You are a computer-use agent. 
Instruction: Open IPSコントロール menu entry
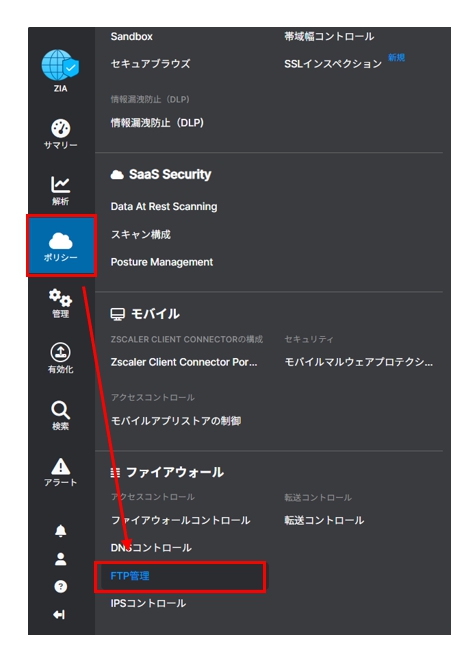[x=148, y=603]
